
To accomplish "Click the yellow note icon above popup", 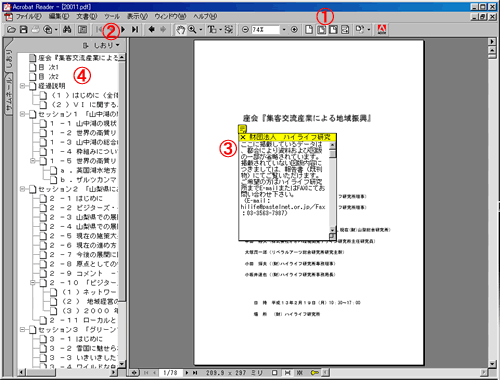I will point(243,129).
